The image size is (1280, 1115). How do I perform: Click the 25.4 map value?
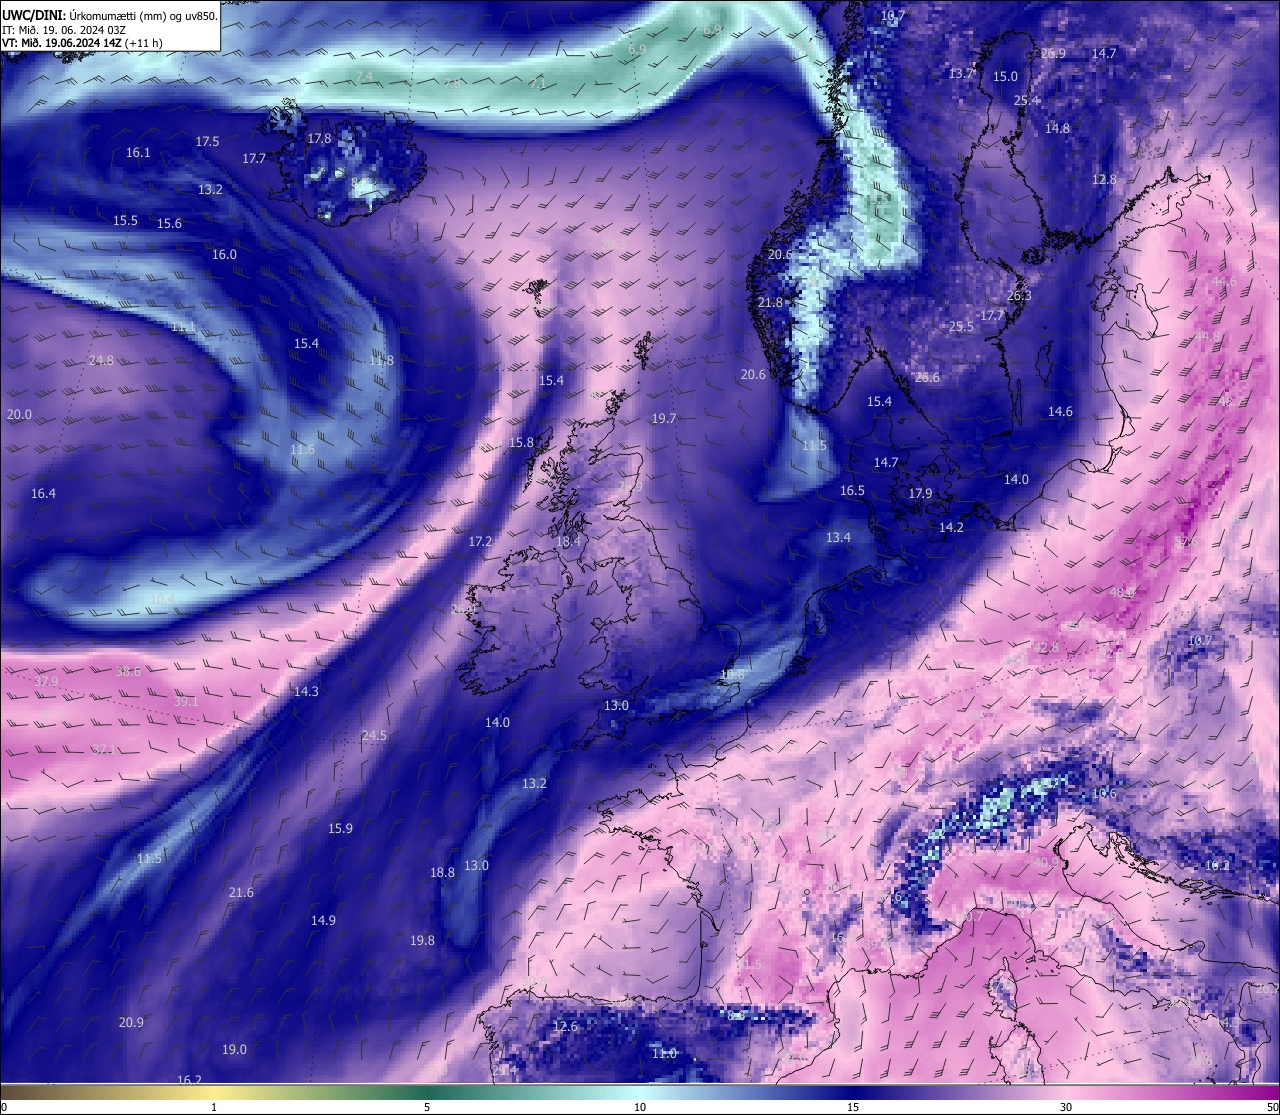pos(1026,101)
